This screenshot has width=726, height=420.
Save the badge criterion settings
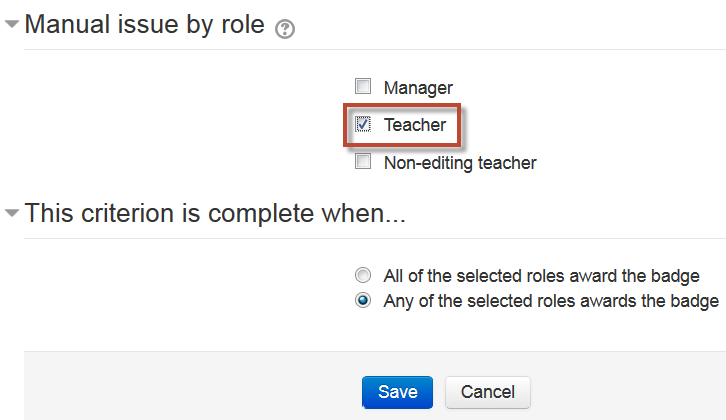point(397,392)
